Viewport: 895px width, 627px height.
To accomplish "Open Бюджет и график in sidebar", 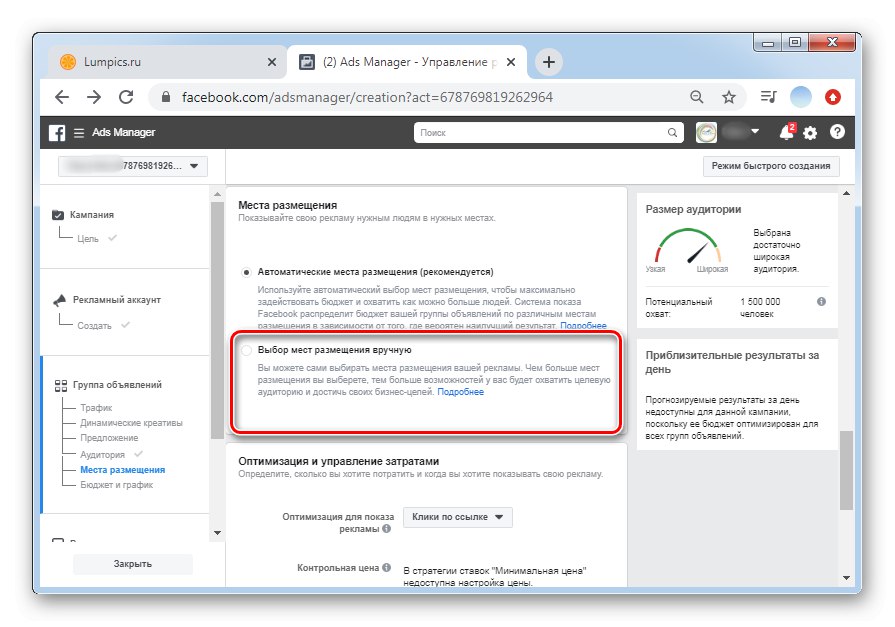I will [116, 485].
